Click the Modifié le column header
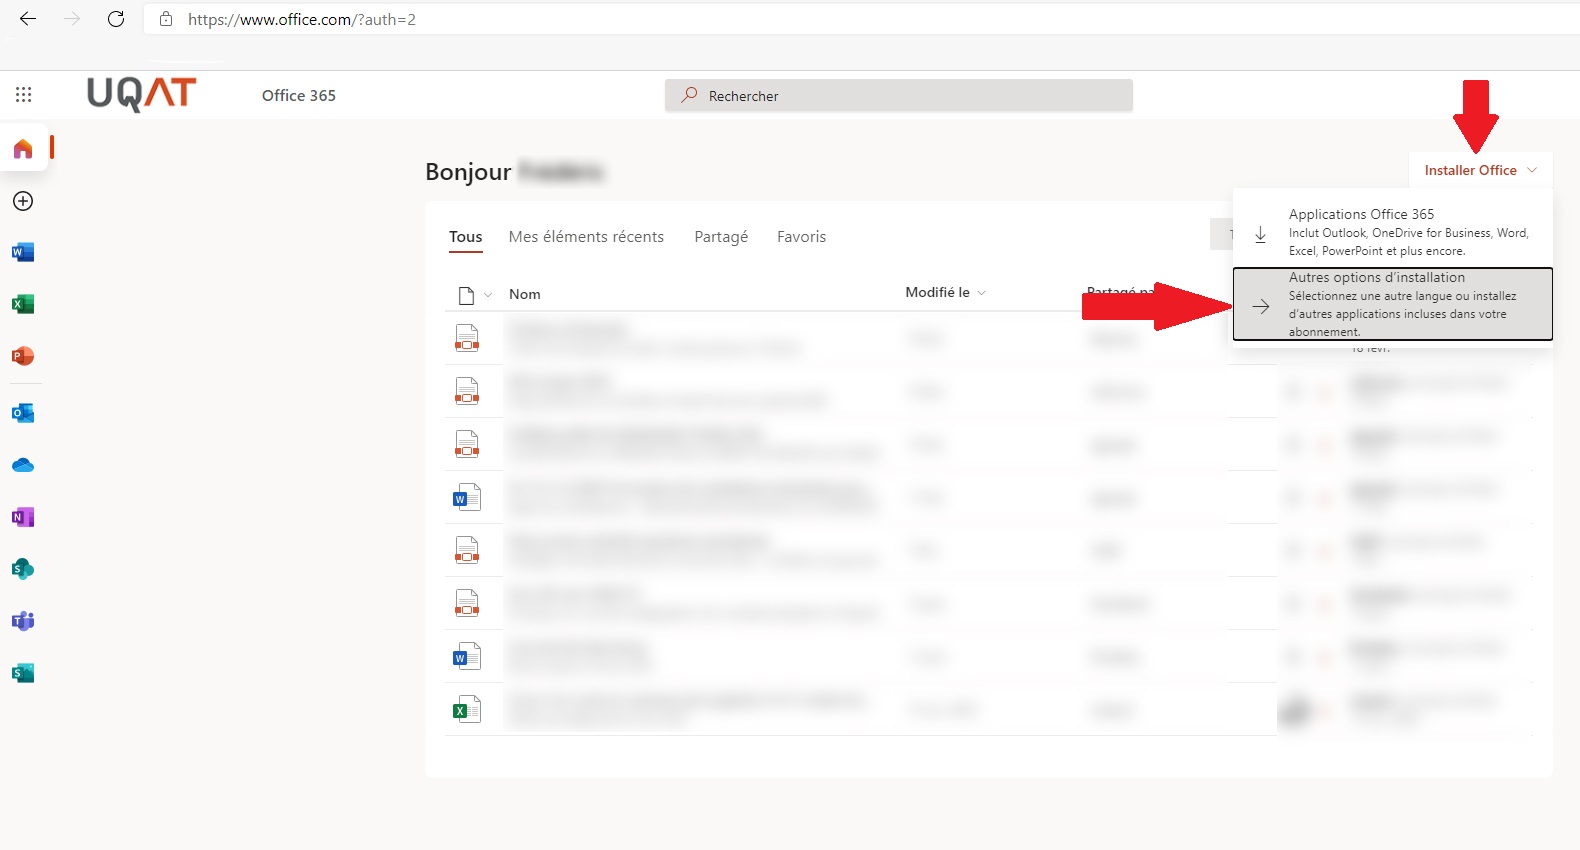The height and width of the screenshot is (850, 1580). pyautogui.click(x=937, y=292)
